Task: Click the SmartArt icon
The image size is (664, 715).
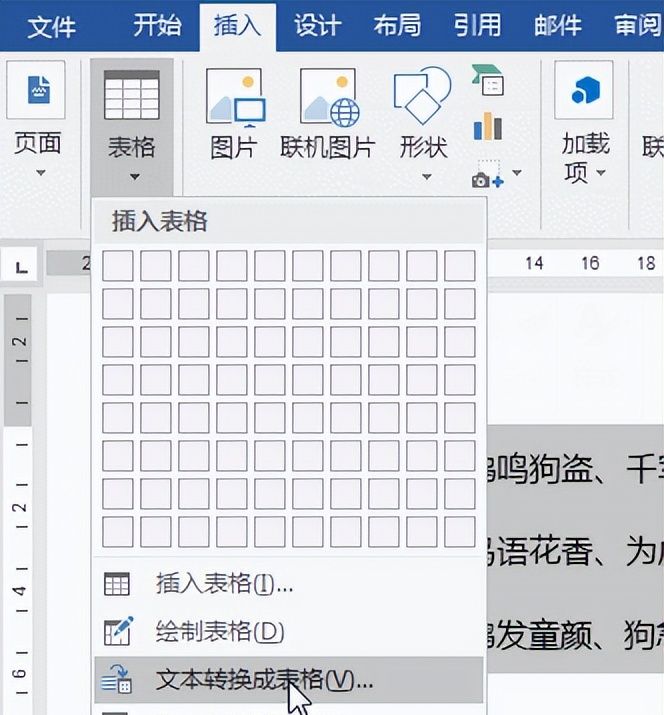Action: (488, 80)
